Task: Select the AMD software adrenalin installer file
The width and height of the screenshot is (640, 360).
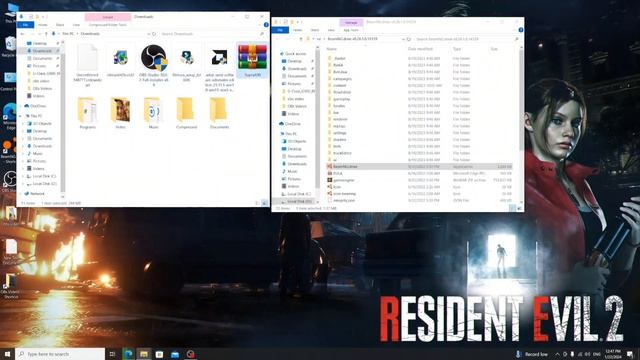Action: pos(220,67)
